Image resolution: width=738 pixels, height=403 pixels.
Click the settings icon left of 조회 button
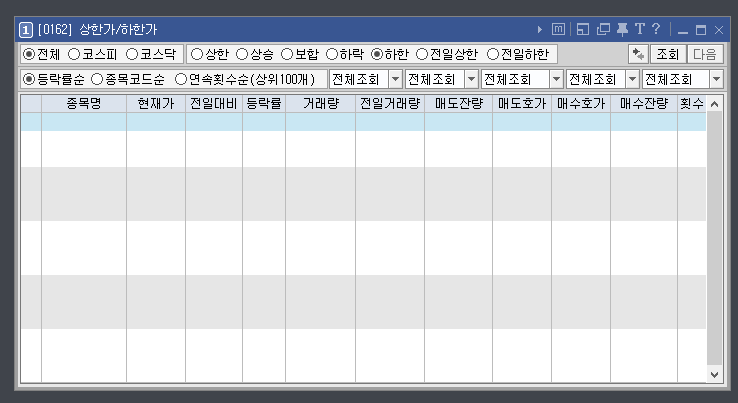(x=638, y=54)
